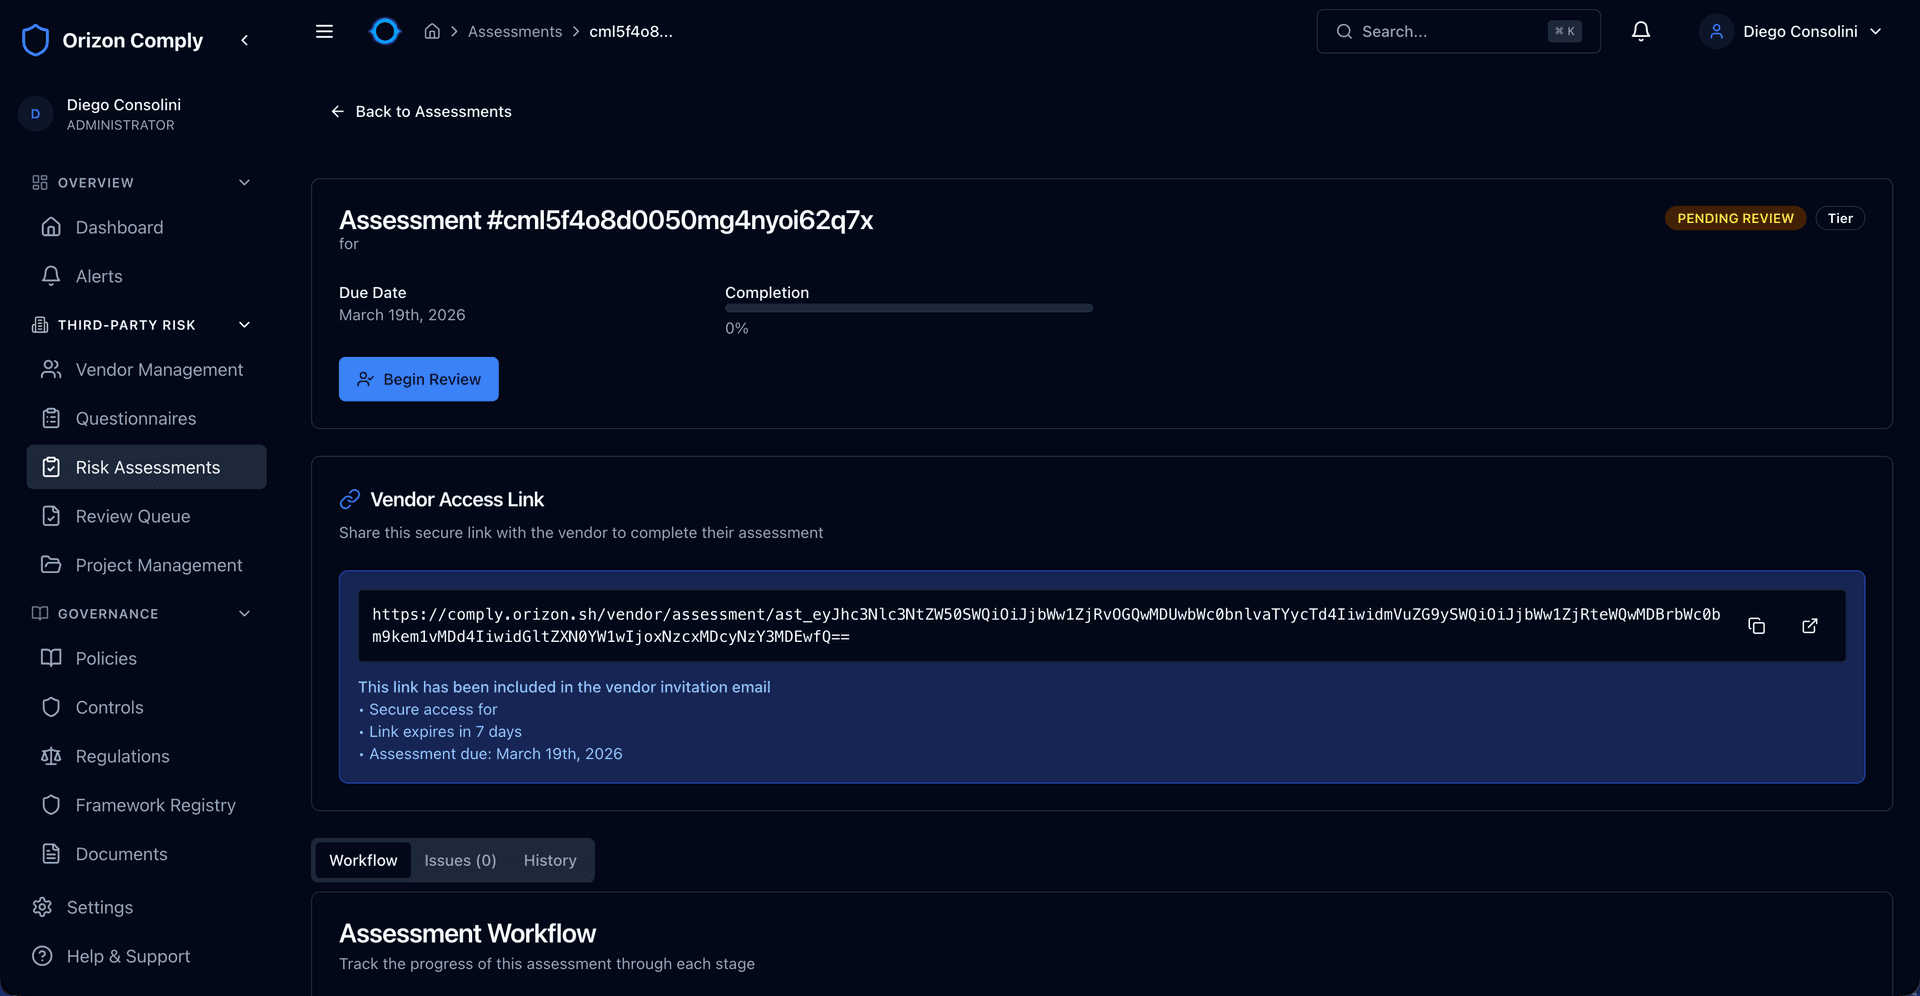Viewport: 1920px width, 996px height.
Task: Copy the vendor access link
Action: pos(1757,625)
